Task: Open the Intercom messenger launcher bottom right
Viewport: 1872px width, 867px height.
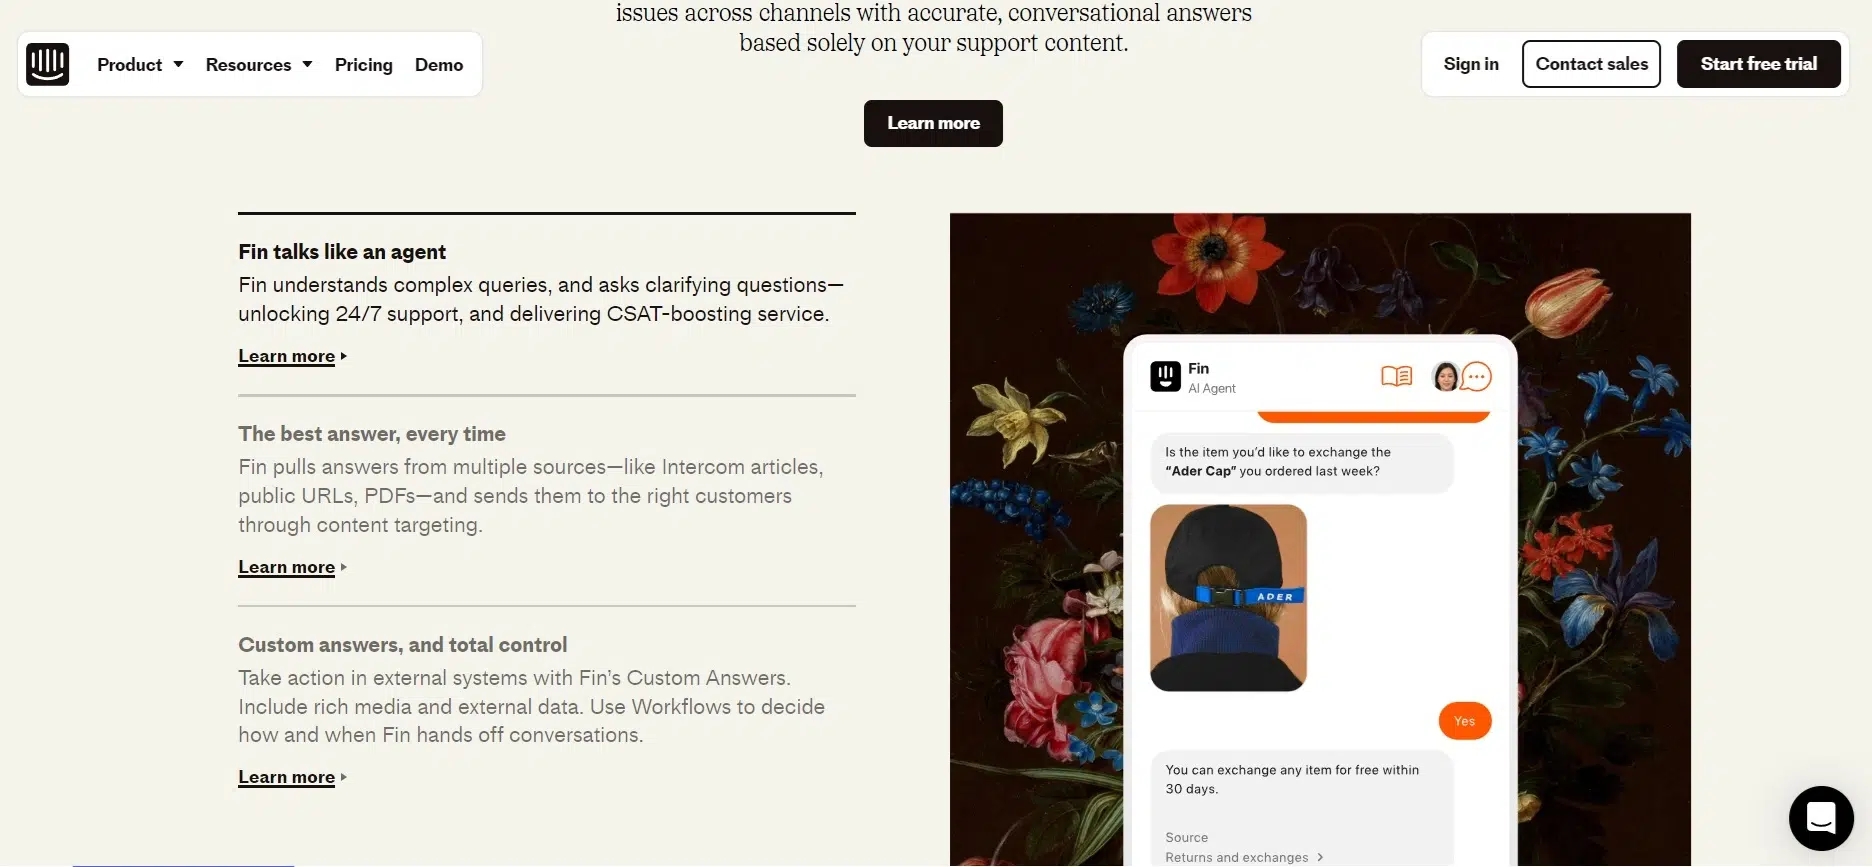Action: point(1820,818)
